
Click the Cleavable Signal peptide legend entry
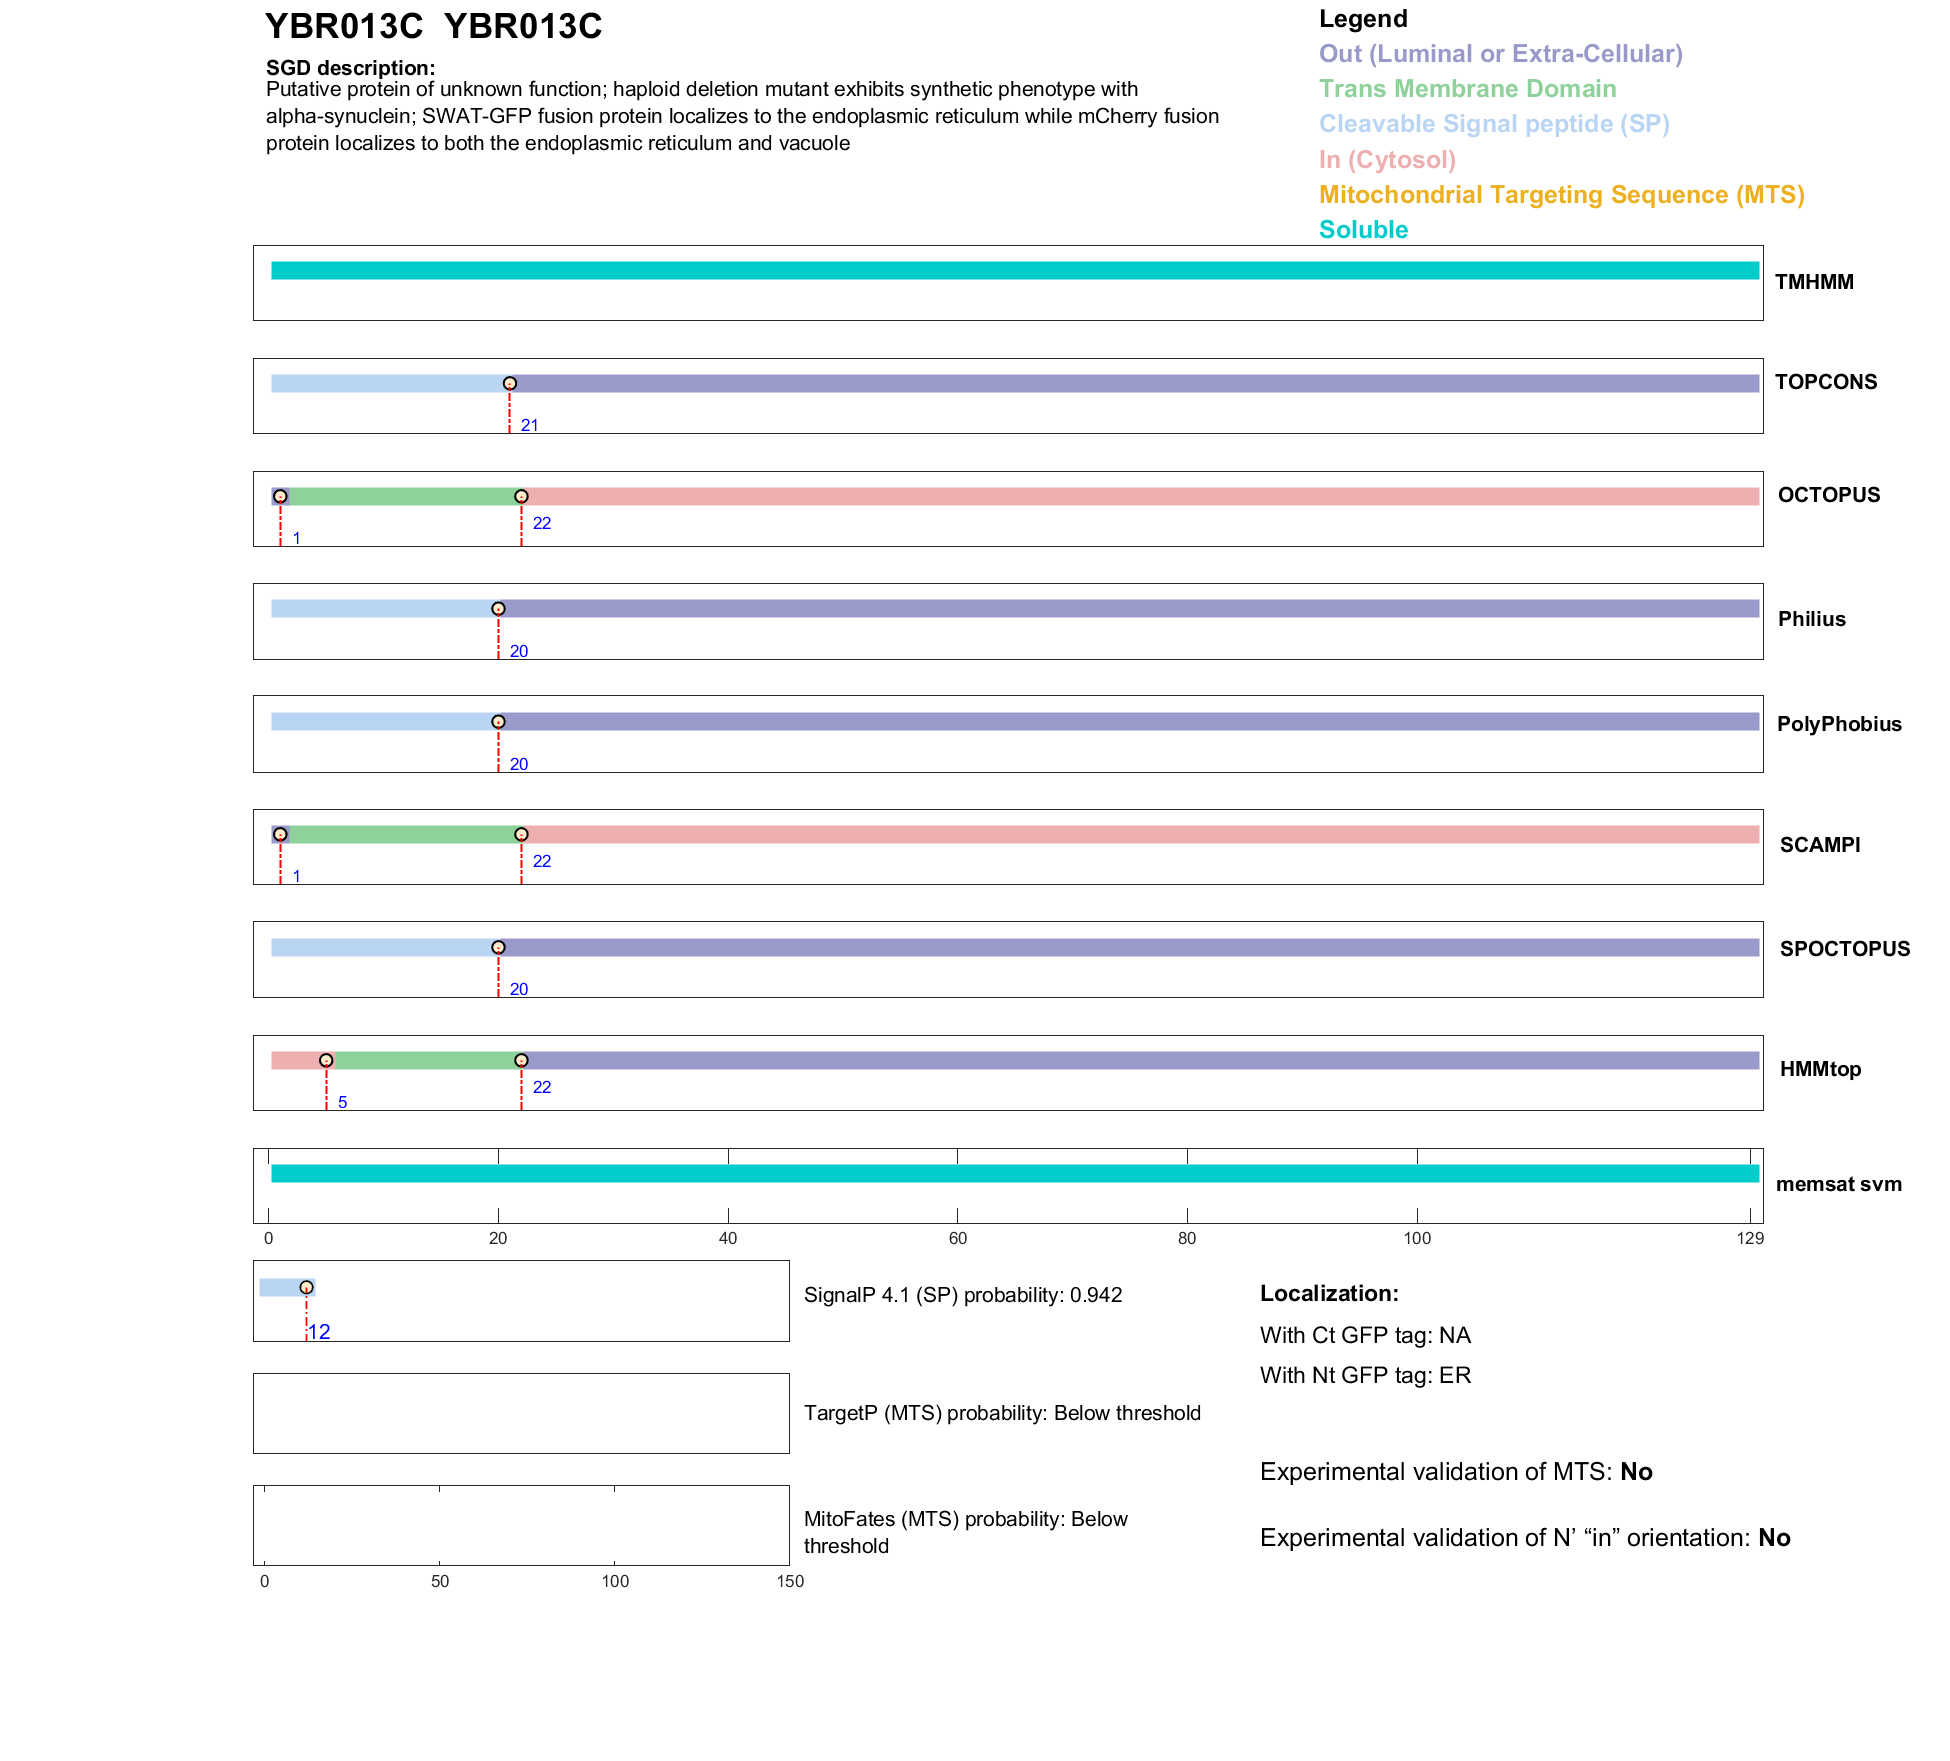pos(1494,124)
